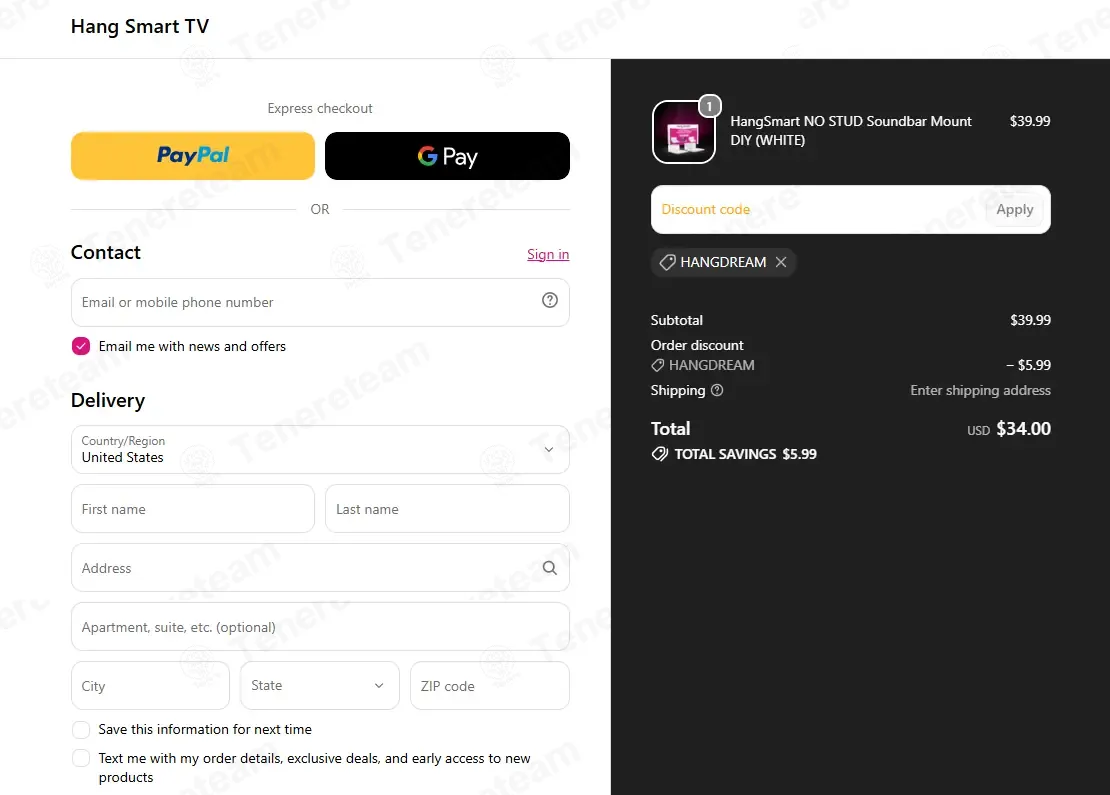Click the tag icon on HANGDREAM chip
The width and height of the screenshot is (1110, 795).
[667, 263]
